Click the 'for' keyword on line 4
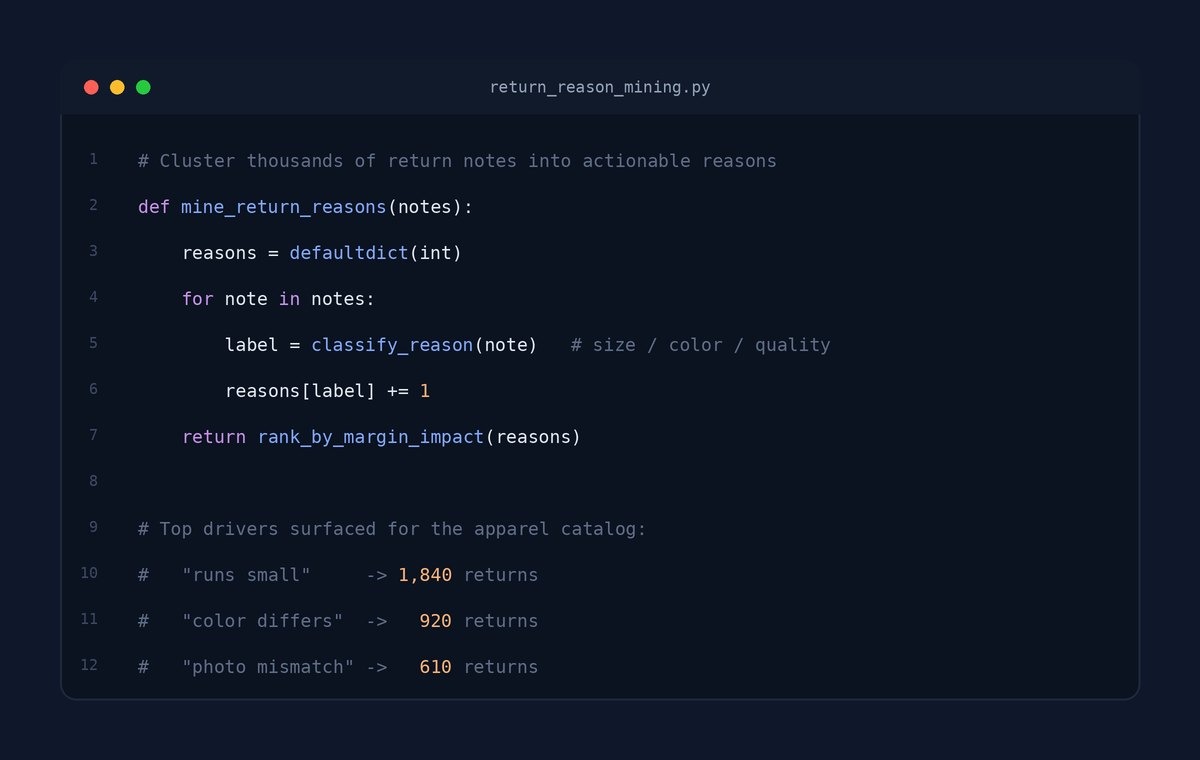Image resolution: width=1200 pixels, height=760 pixels. [x=197, y=299]
